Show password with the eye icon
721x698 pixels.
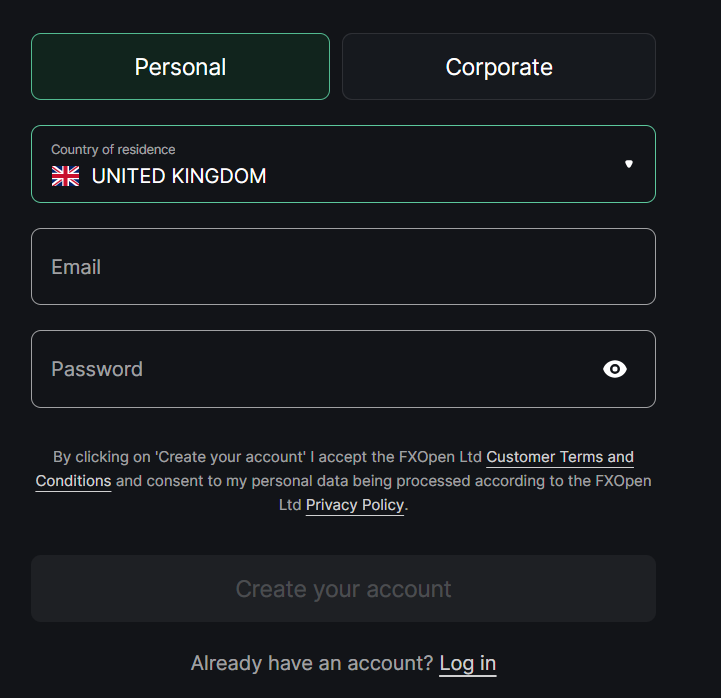click(x=615, y=369)
